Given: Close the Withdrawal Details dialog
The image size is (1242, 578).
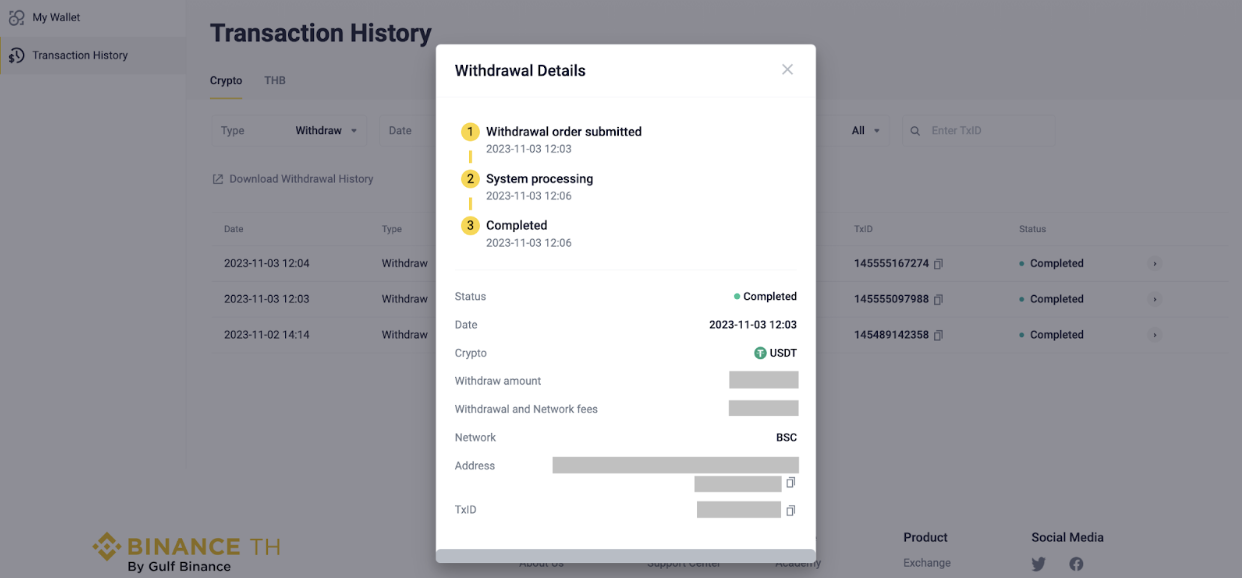Looking at the screenshot, I should [787, 70].
